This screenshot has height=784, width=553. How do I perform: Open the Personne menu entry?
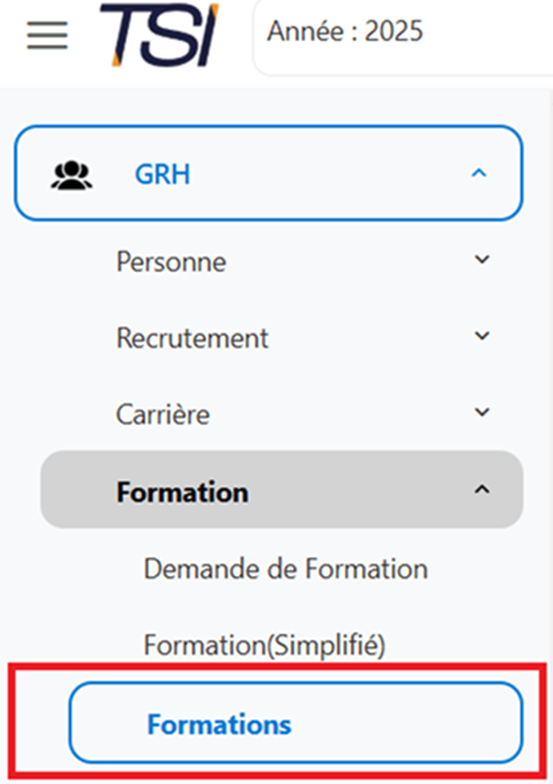click(x=171, y=262)
